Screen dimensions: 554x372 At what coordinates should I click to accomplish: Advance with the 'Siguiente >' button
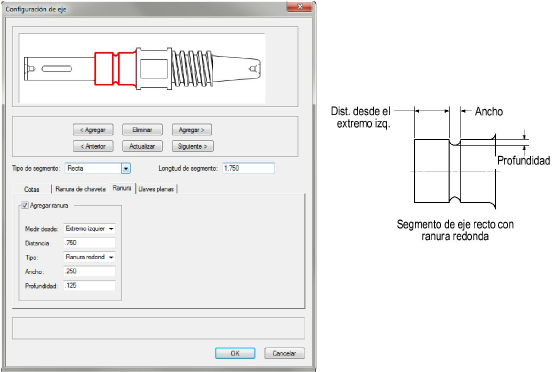(x=193, y=146)
